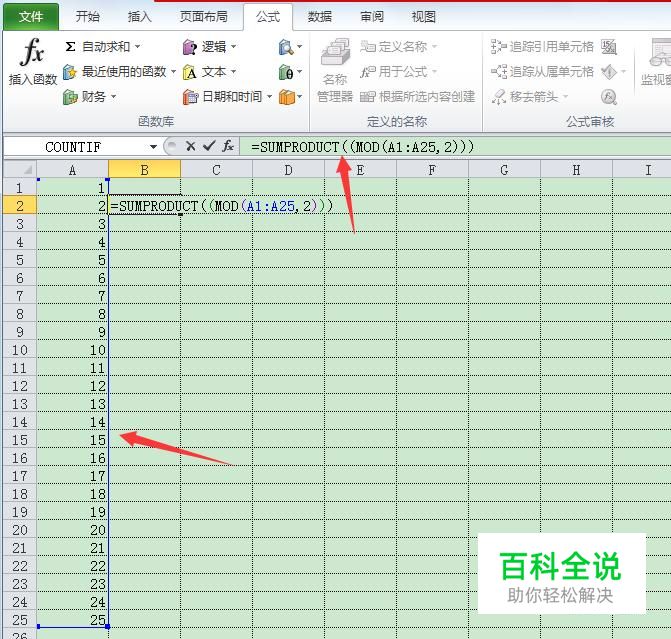Image resolution: width=671 pixels, height=639 pixels.
Task: Select column H header
Action: [576, 170]
